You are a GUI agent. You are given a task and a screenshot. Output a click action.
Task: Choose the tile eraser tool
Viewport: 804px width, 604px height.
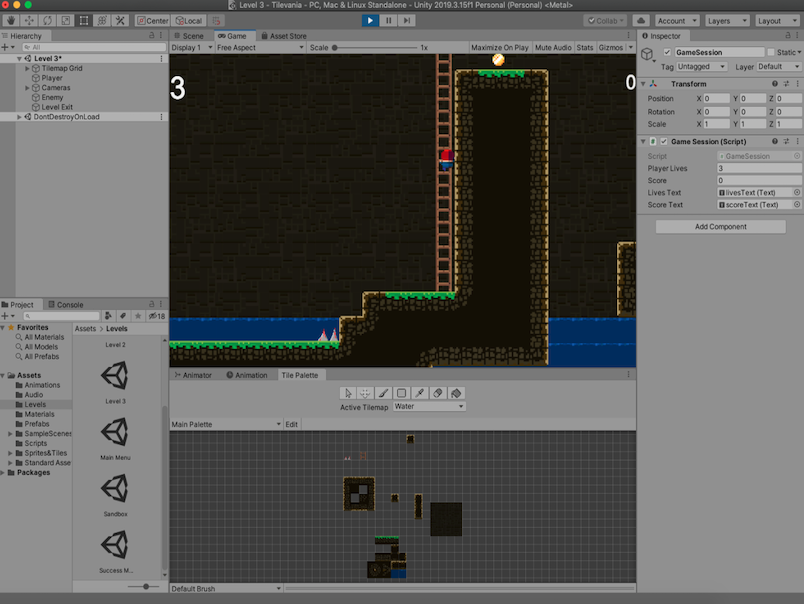coord(438,393)
